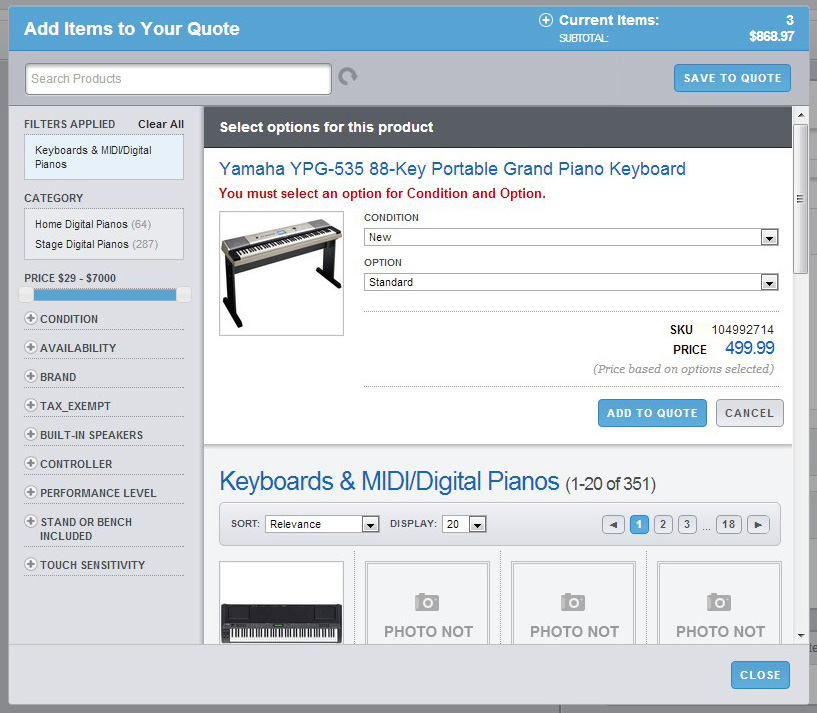
Task: Open first product thumbnail in results
Action: (281, 603)
